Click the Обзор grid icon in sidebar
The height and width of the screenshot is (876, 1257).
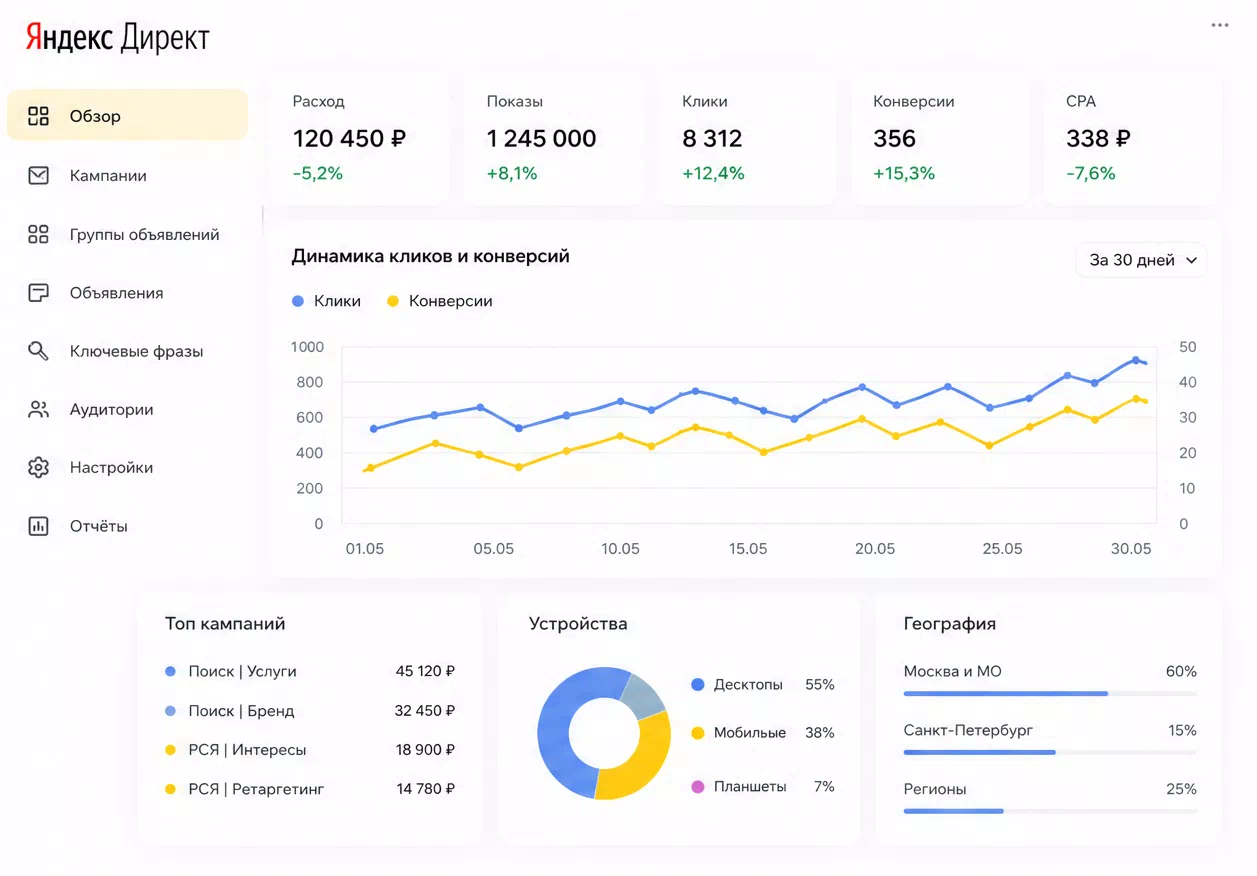click(38, 116)
